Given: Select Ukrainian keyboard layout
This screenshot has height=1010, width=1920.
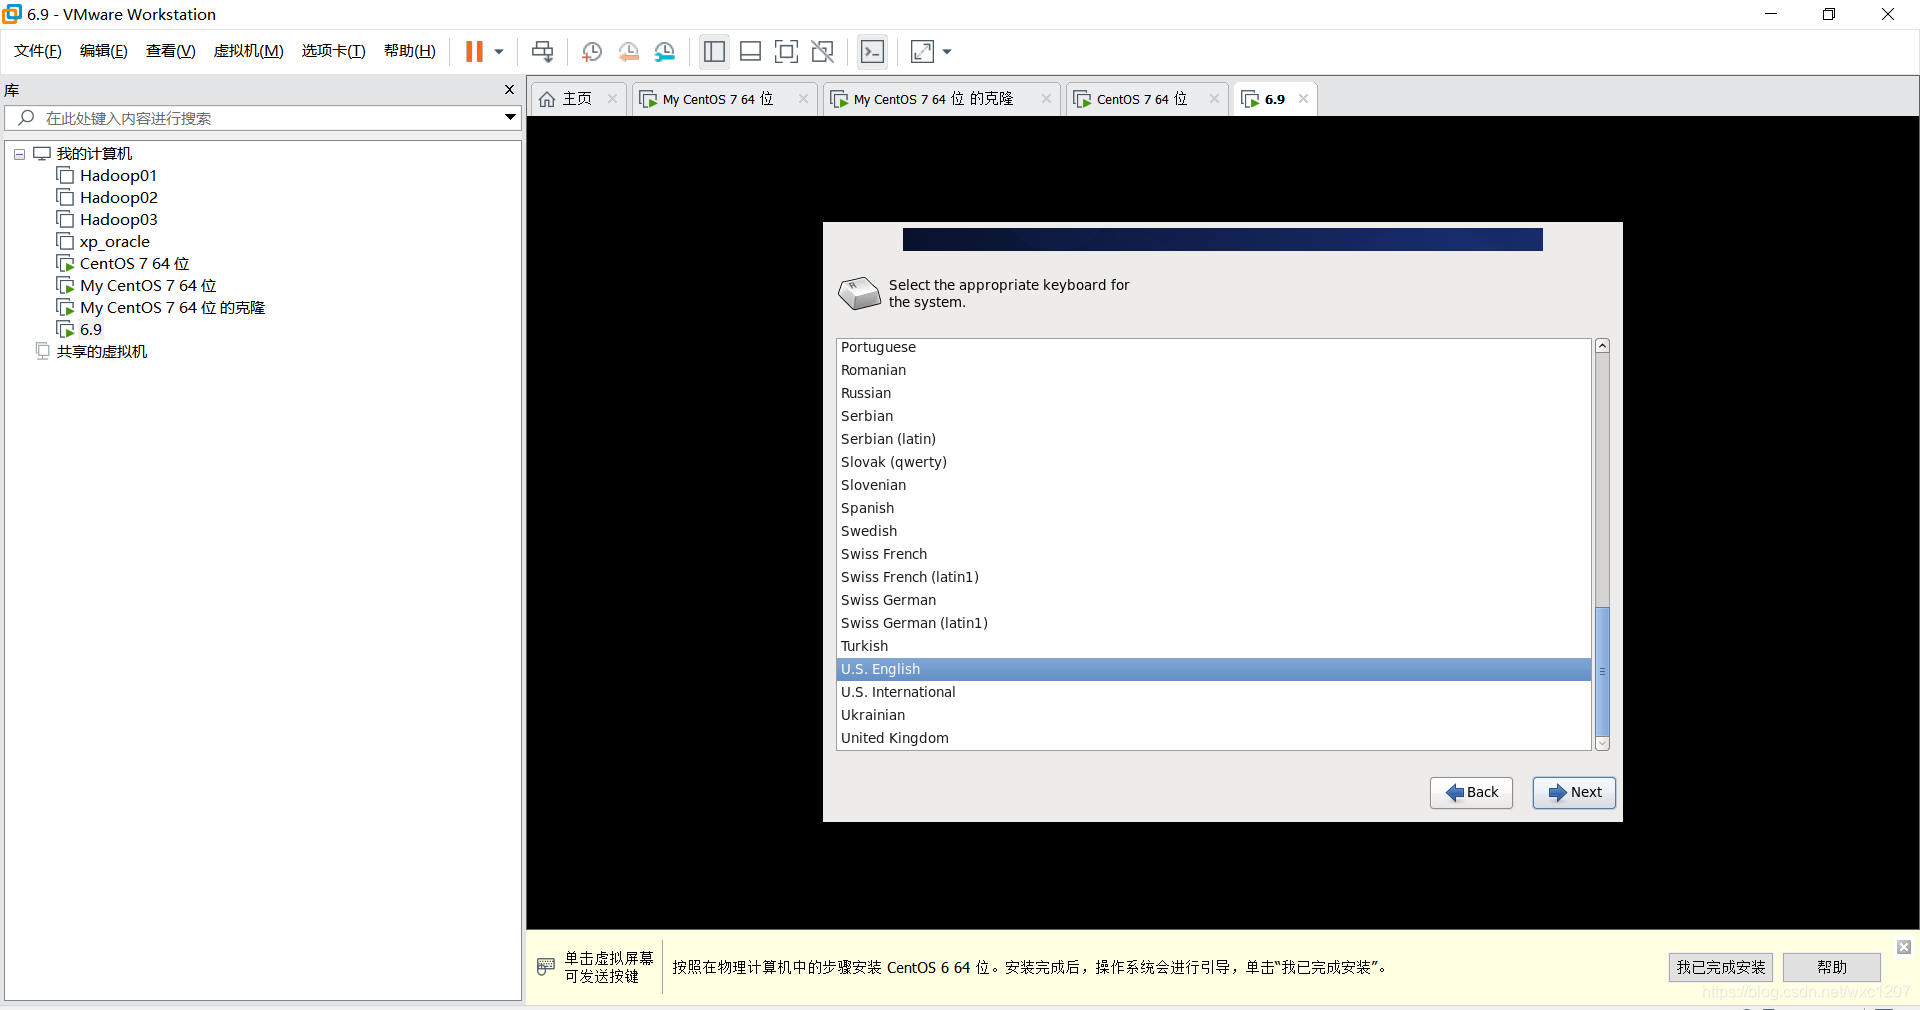Looking at the screenshot, I should tap(1213, 715).
